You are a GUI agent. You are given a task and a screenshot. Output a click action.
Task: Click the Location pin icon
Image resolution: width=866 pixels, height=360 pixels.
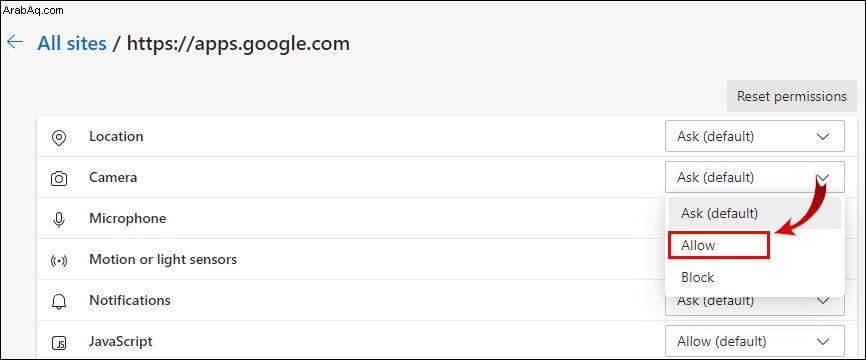click(x=59, y=137)
